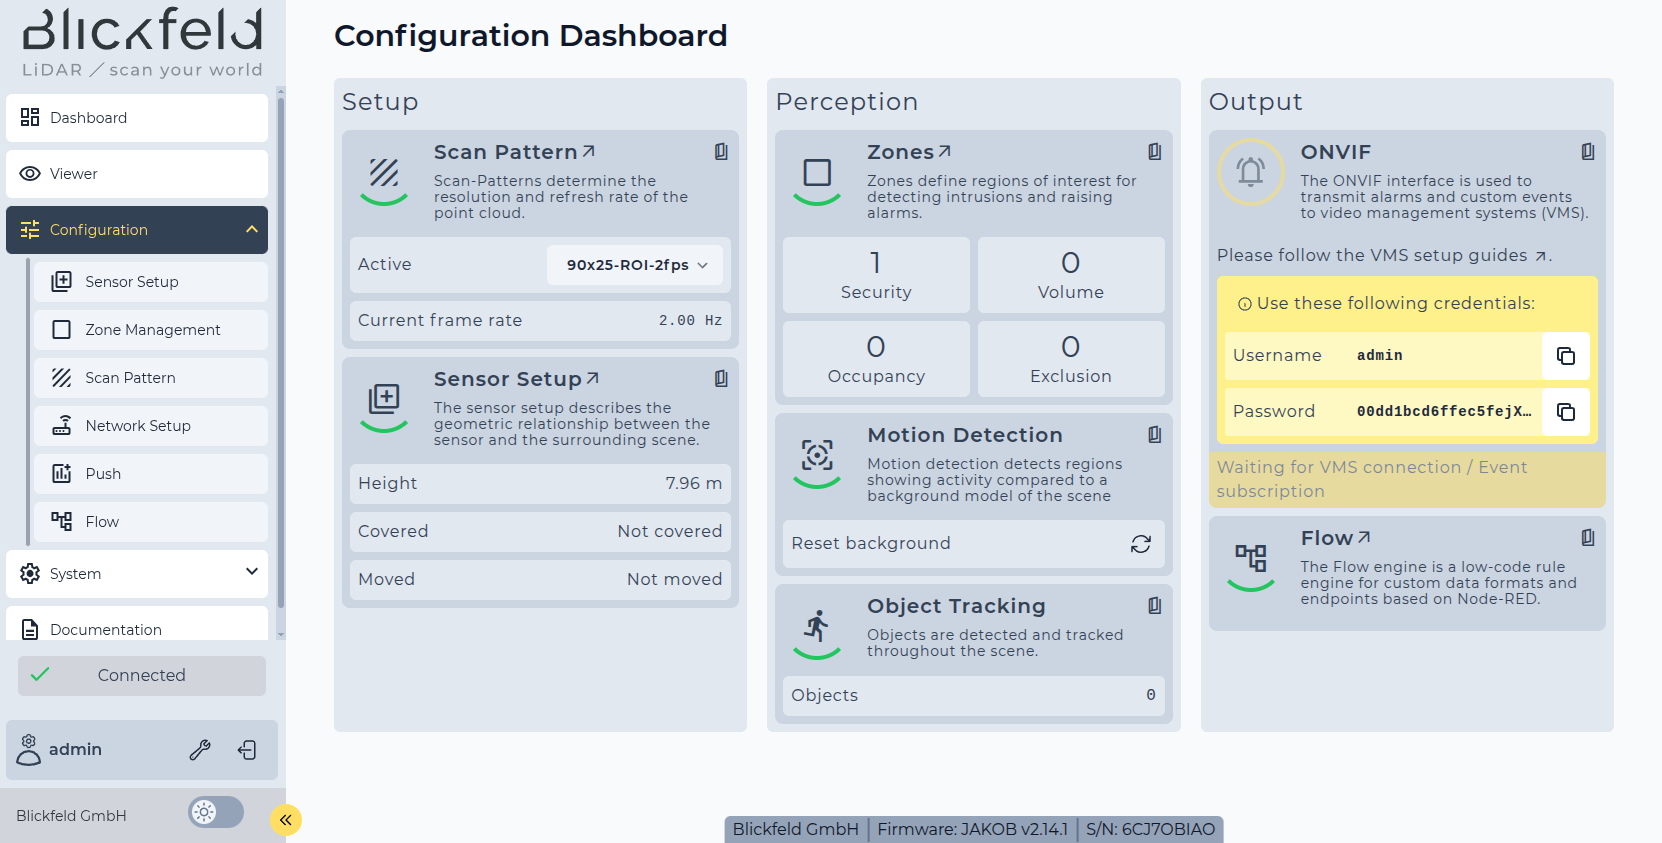Expand the System menu section
This screenshot has width=1662, height=843.
pyautogui.click(x=251, y=572)
